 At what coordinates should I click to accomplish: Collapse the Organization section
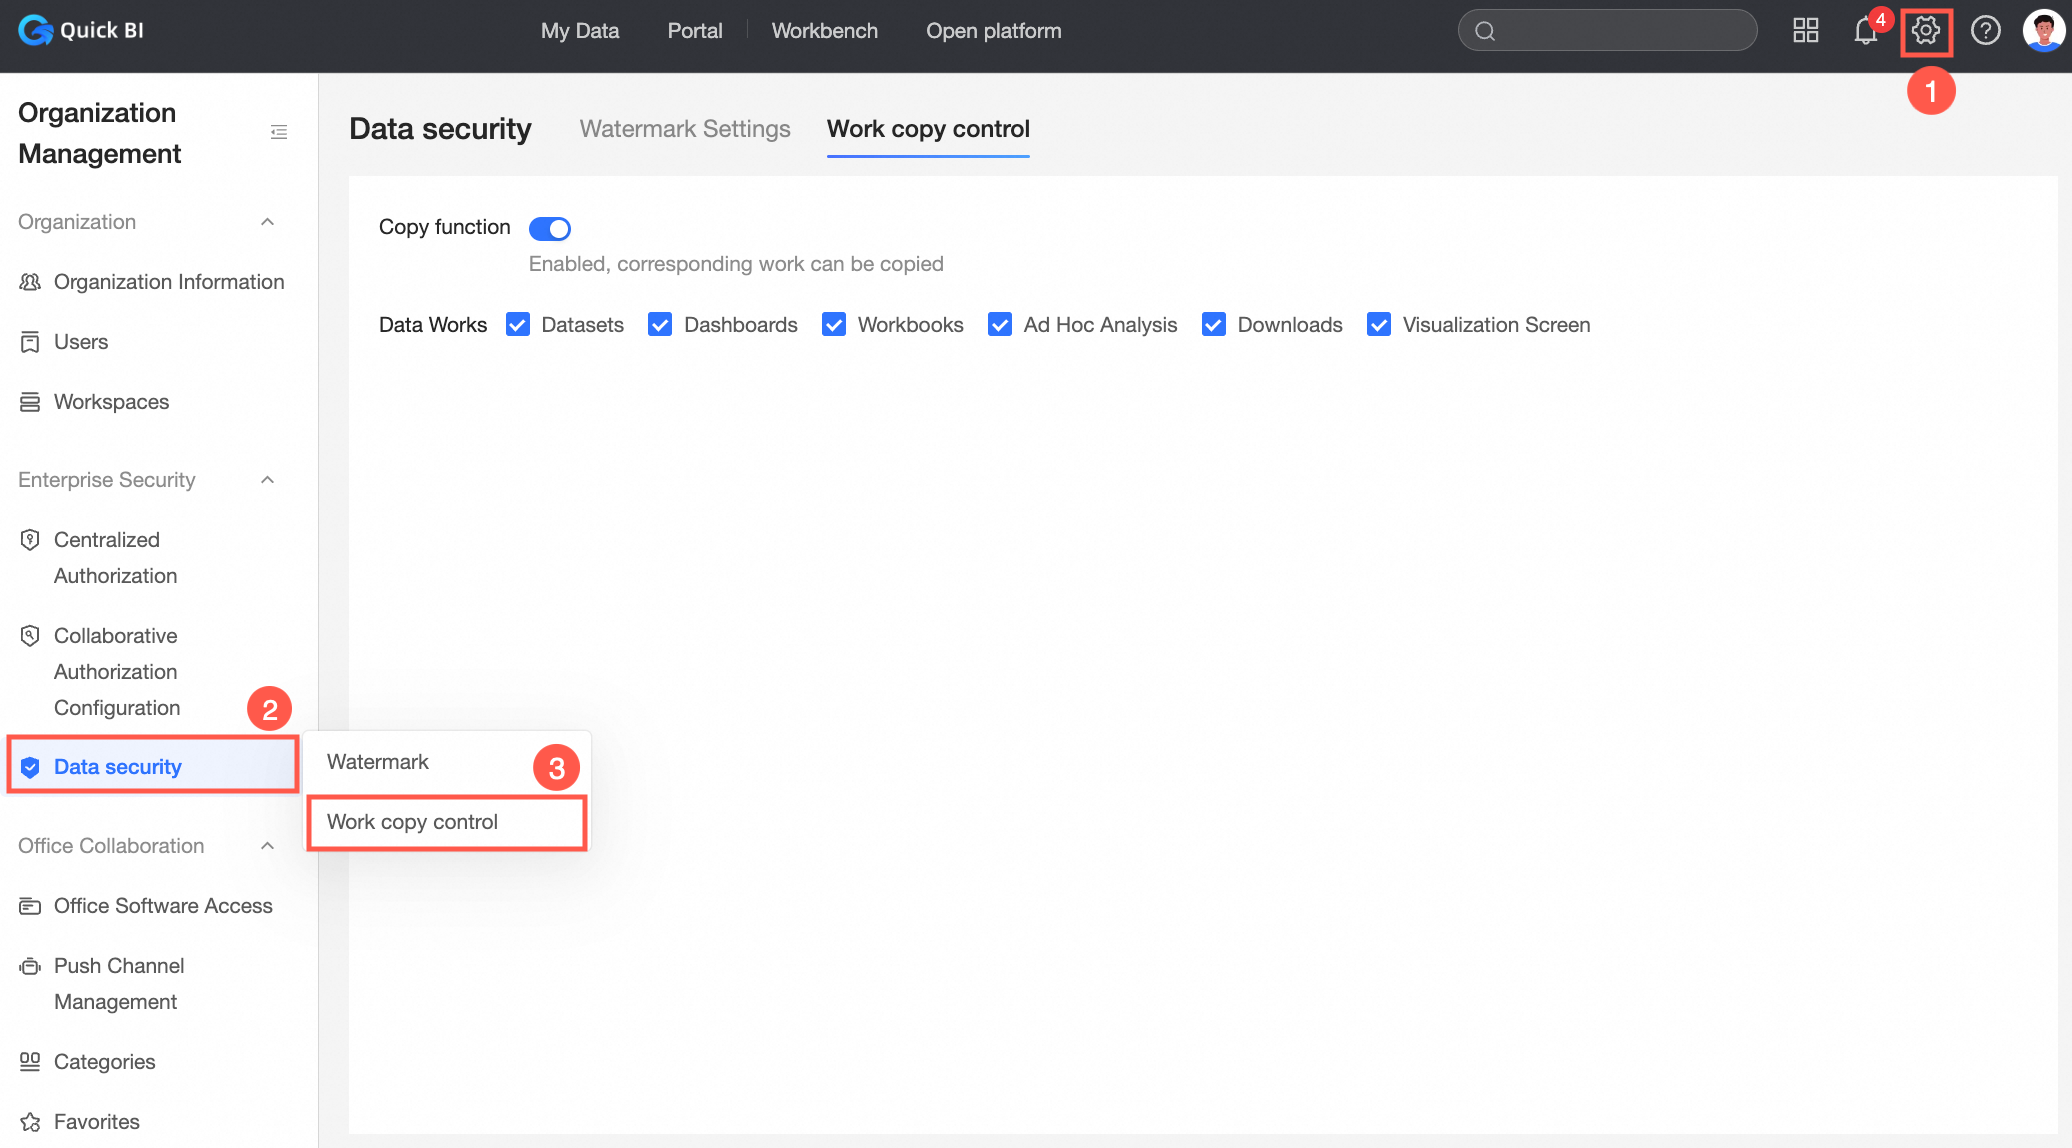tap(267, 222)
